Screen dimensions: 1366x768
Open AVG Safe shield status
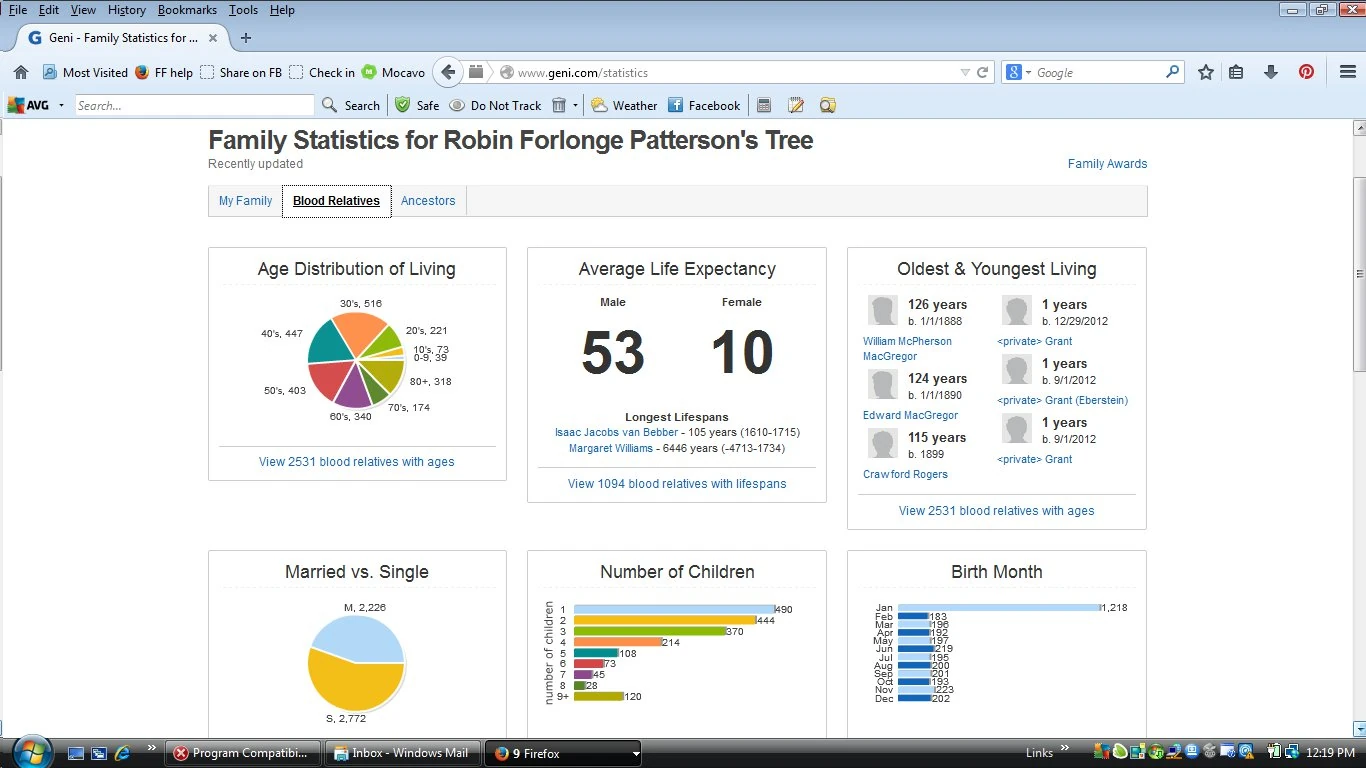417,105
